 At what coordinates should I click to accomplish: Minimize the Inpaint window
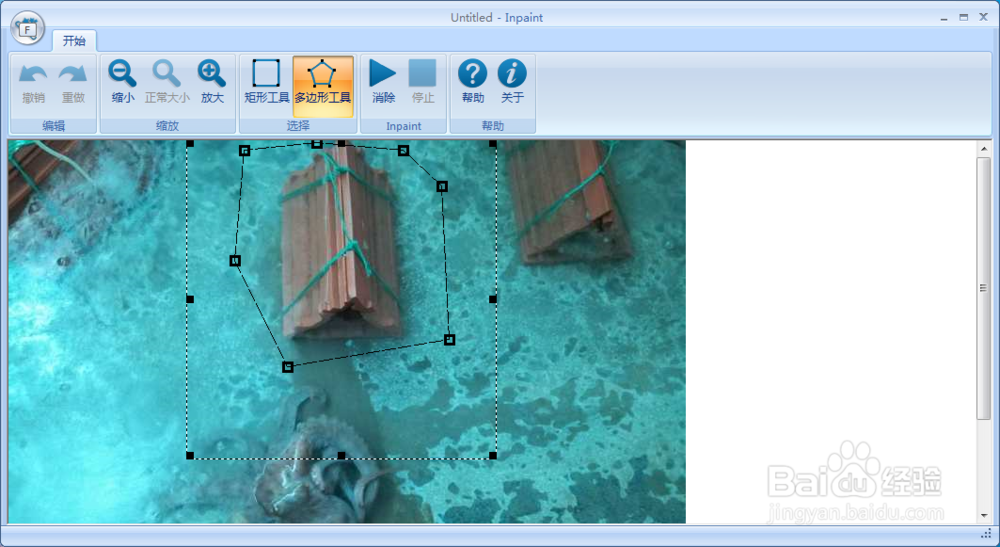pyautogui.click(x=943, y=18)
